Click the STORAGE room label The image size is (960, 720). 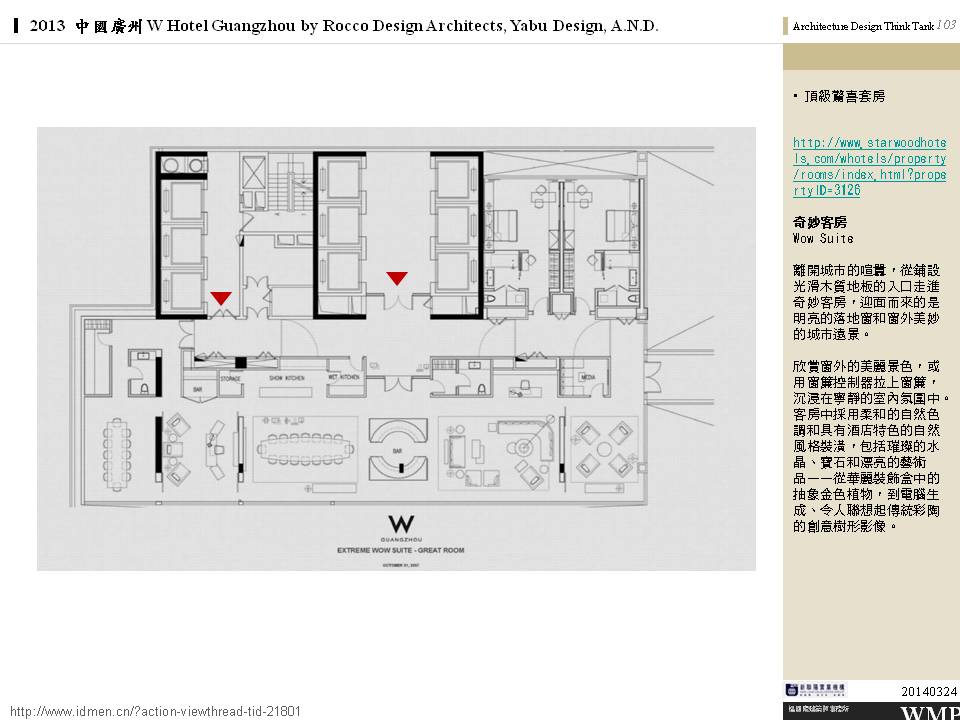pyautogui.click(x=231, y=379)
